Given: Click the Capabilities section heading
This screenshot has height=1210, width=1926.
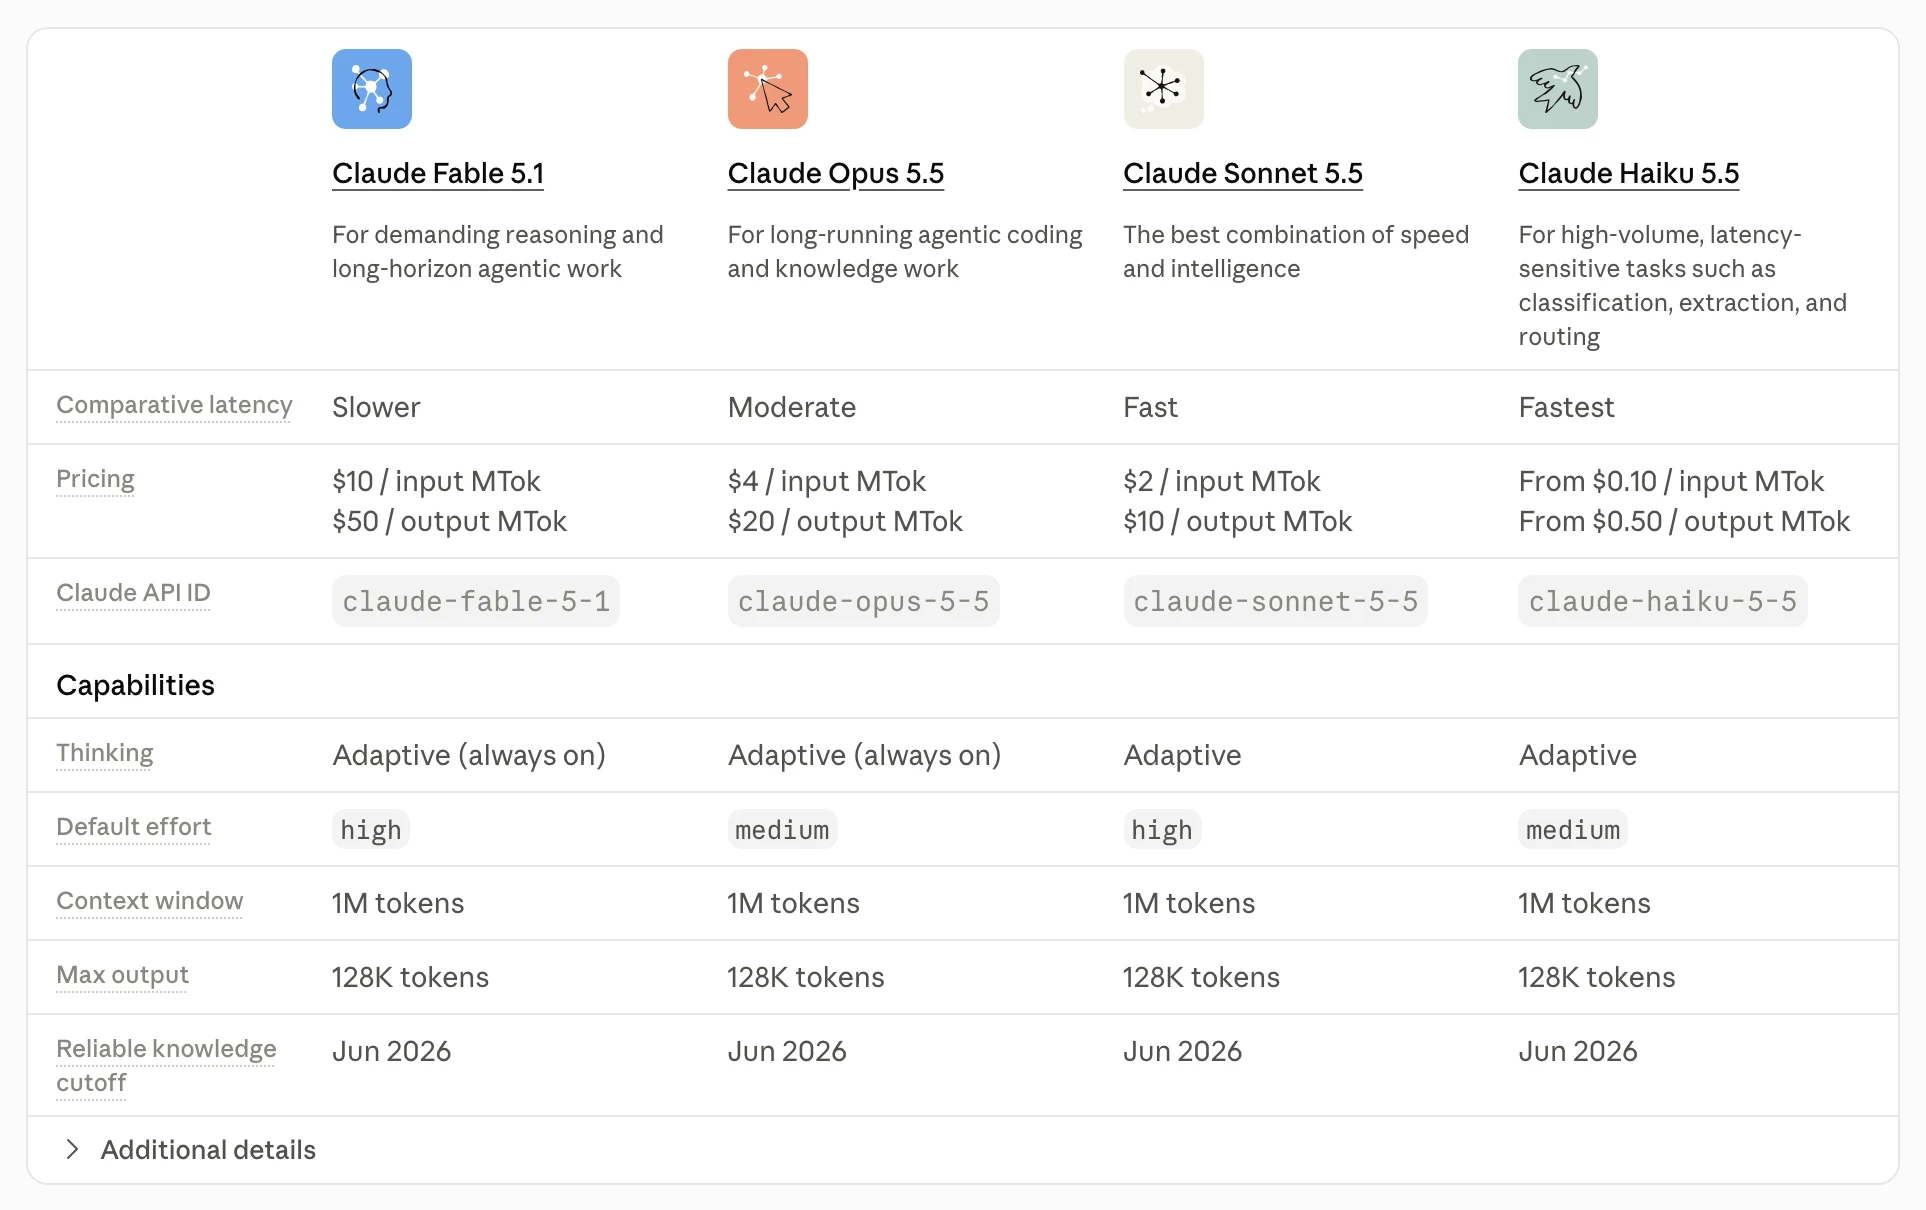Looking at the screenshot, I should [135, 685].
